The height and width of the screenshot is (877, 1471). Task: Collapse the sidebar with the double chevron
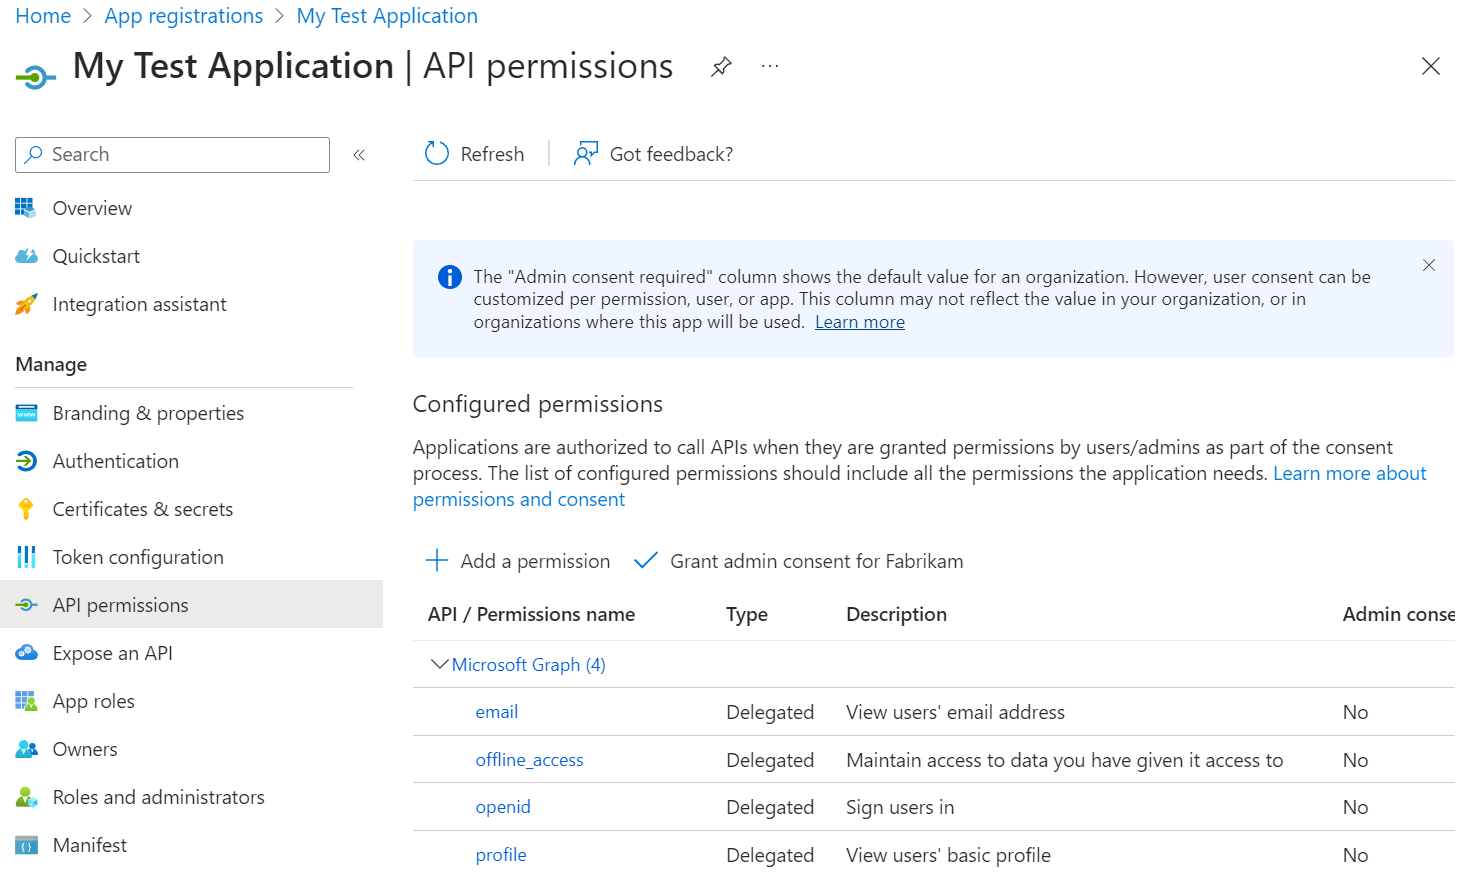coord(359,155)
